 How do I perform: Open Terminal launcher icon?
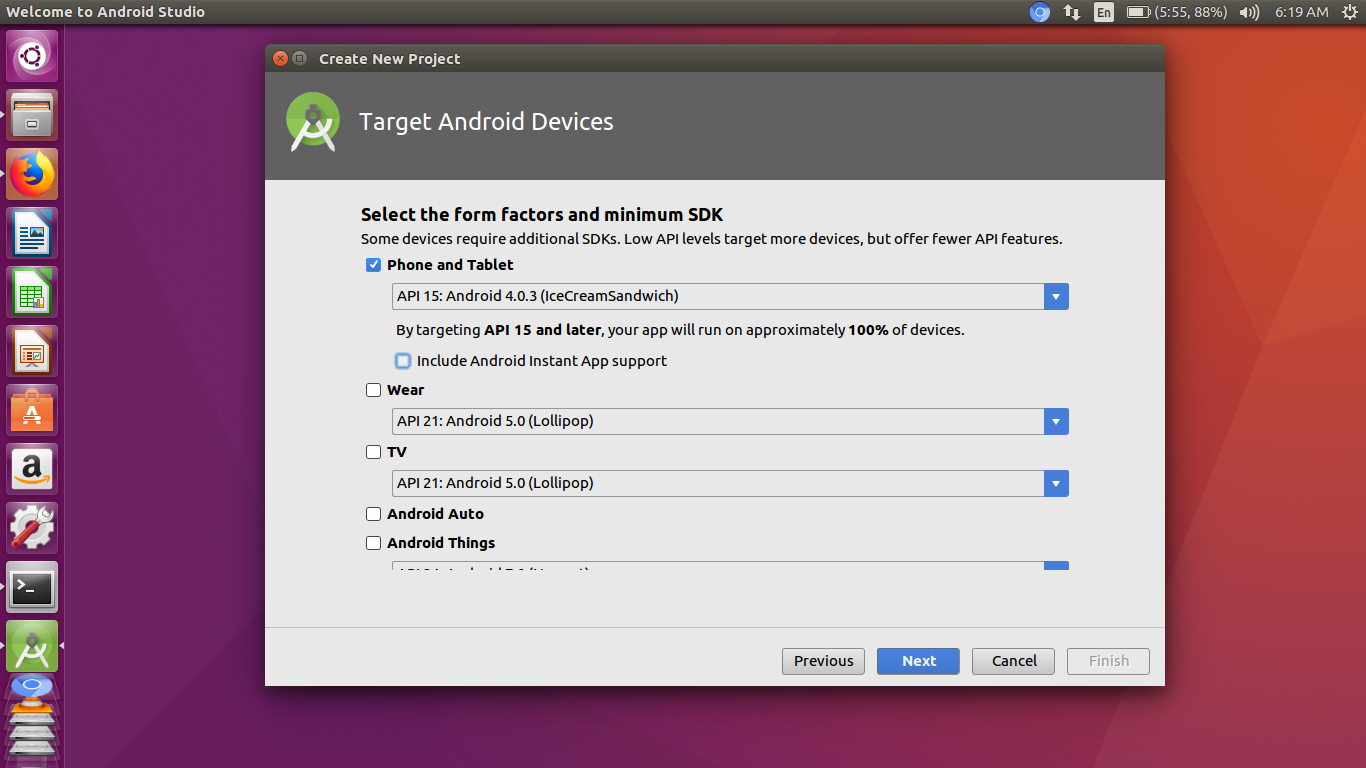pyautogui.click(x=32, y=587)
